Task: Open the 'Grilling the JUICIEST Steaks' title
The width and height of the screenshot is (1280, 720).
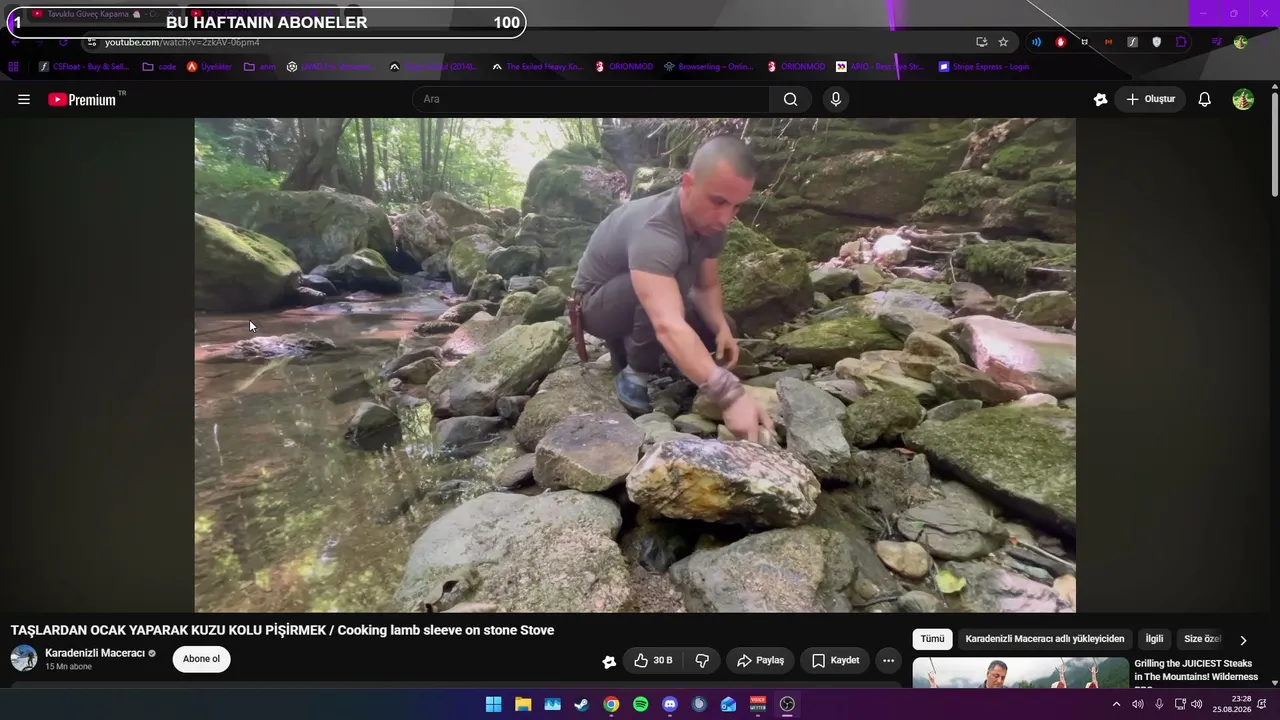Action: click(1196, 670)
